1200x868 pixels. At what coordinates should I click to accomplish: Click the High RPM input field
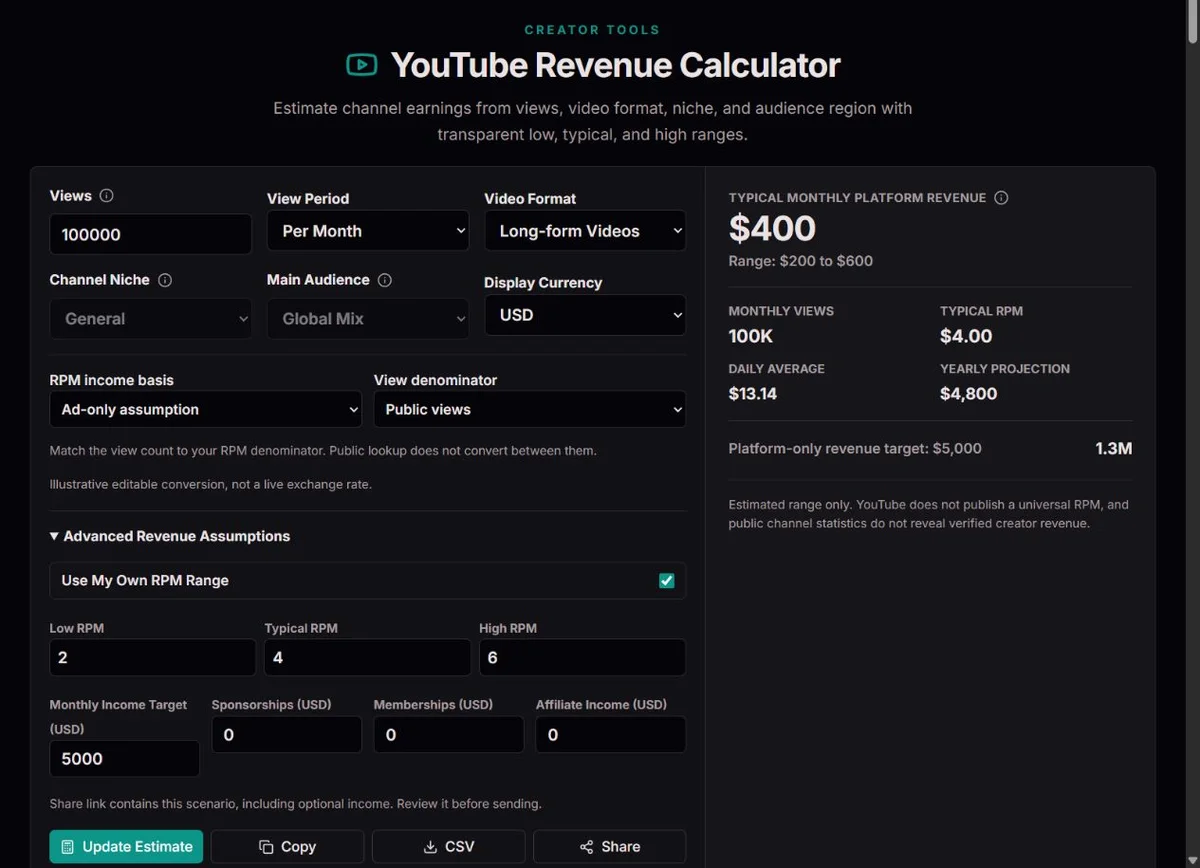[x=582, y=658]
